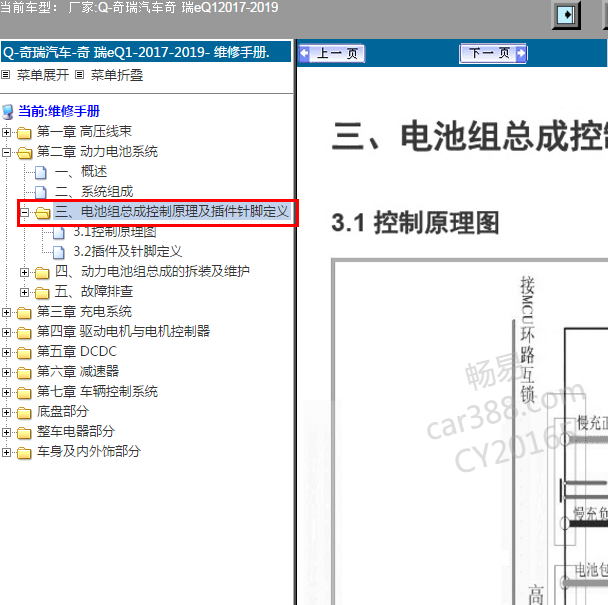Expand 四、动力电池组总成的拆装及维护 plus box
Image resolution: width=608 pixels, height=605 pixels.
tap(24, 272)
